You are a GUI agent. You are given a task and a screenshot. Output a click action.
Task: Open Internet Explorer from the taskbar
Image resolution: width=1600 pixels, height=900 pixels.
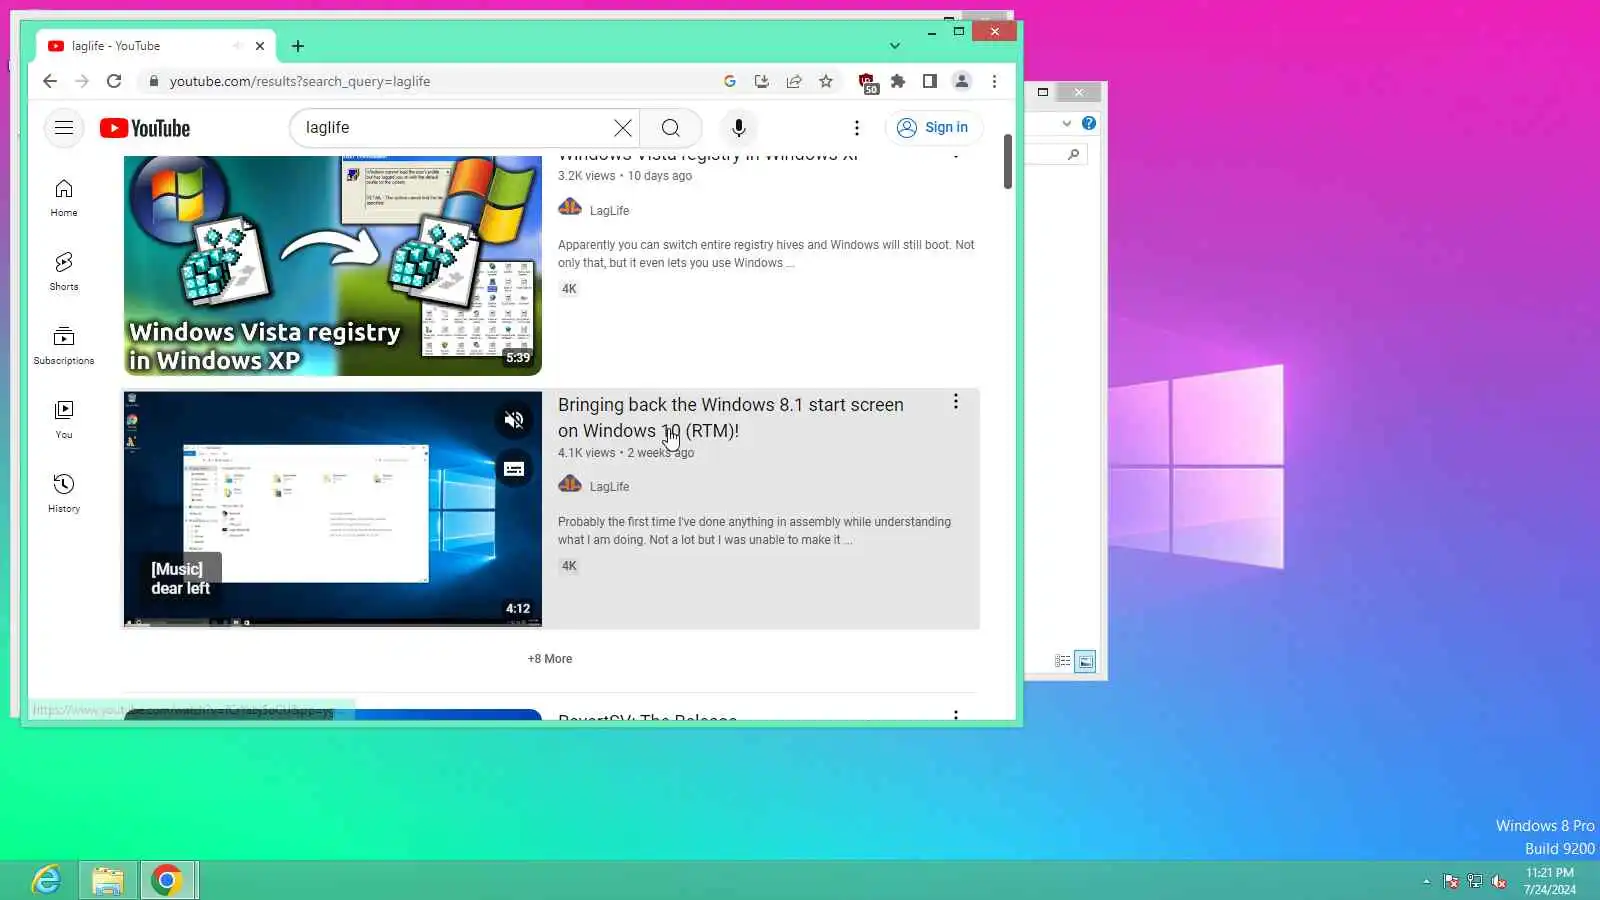tap(46, 880)
